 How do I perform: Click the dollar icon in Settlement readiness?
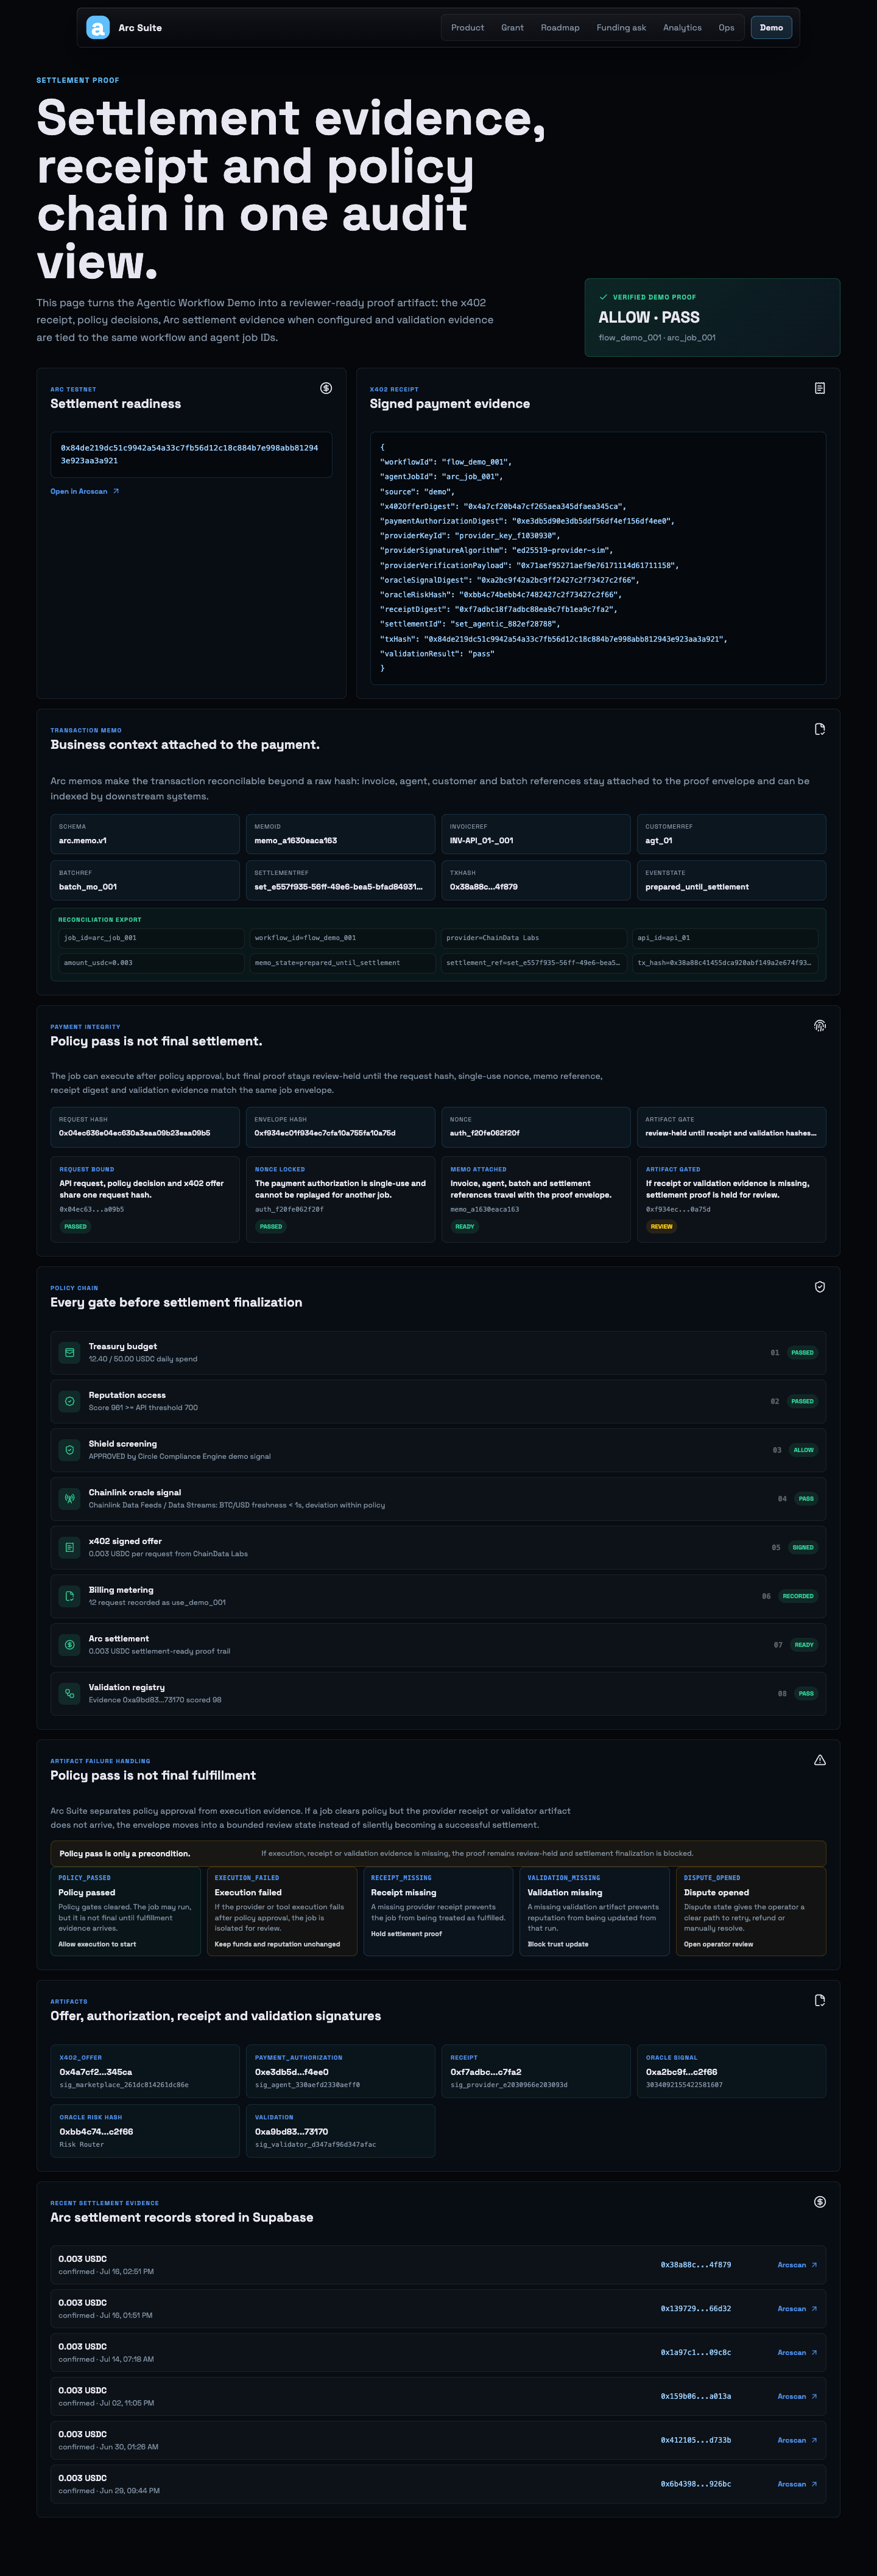(326, 388)
